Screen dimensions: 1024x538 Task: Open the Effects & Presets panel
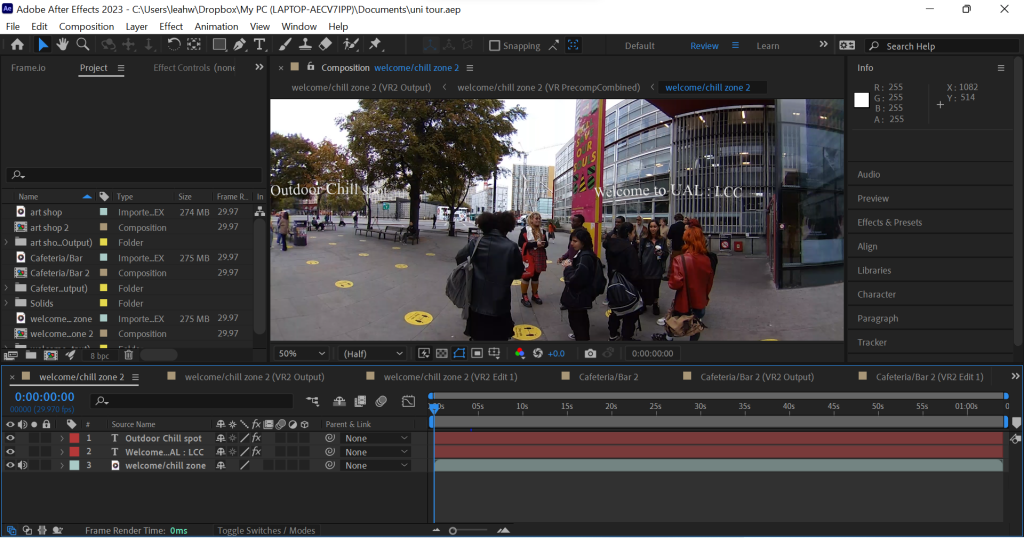[889, 222]
